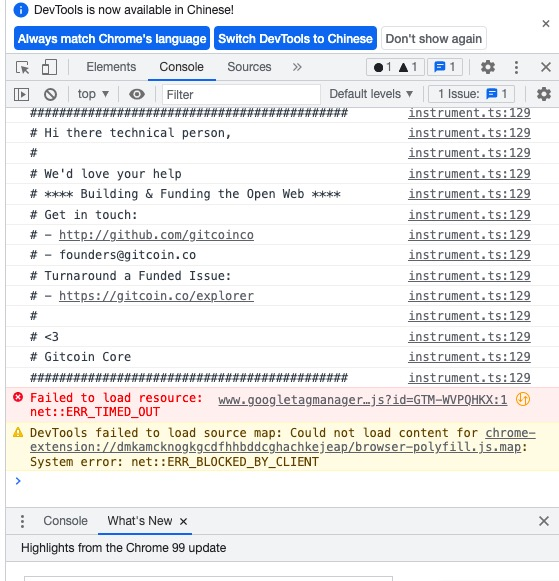Image resolution: width=559 pixels, height=581 pixels.
Task: Click Switch DevTools to Chinese button
Action: (x=295, y=38)
